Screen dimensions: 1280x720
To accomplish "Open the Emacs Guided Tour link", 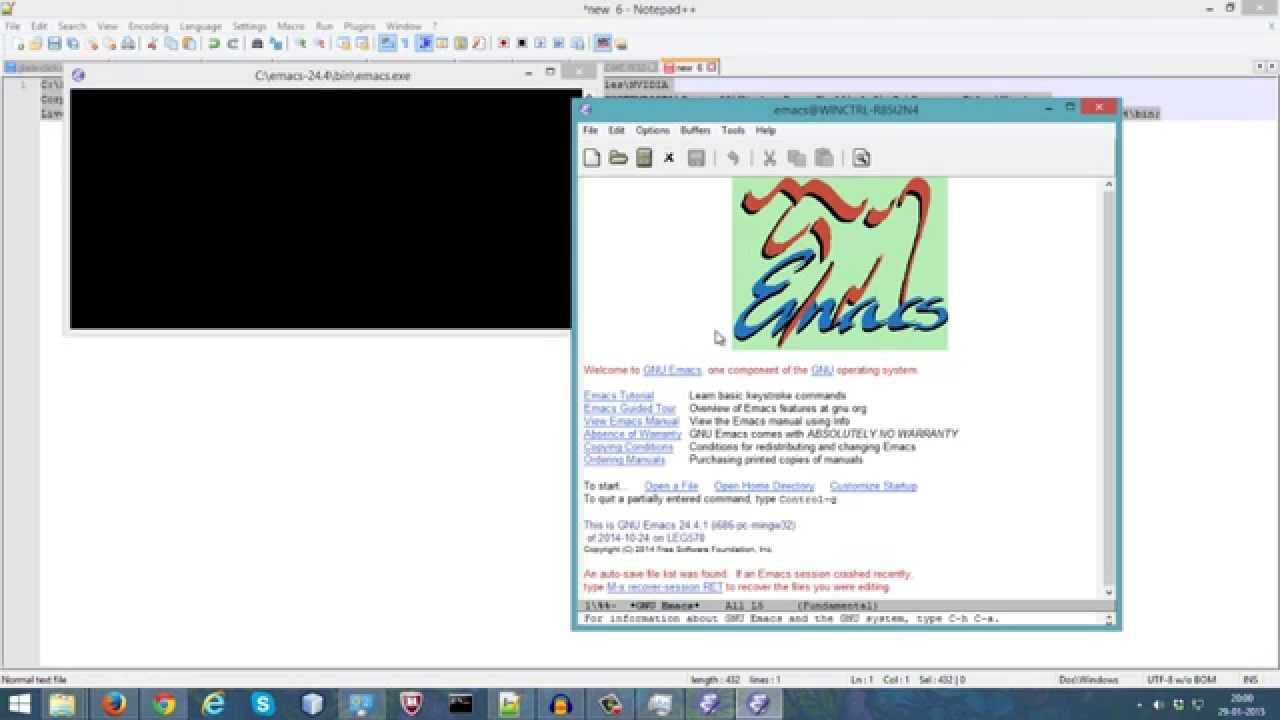I will pyautogui.click(x=630, y=409).
